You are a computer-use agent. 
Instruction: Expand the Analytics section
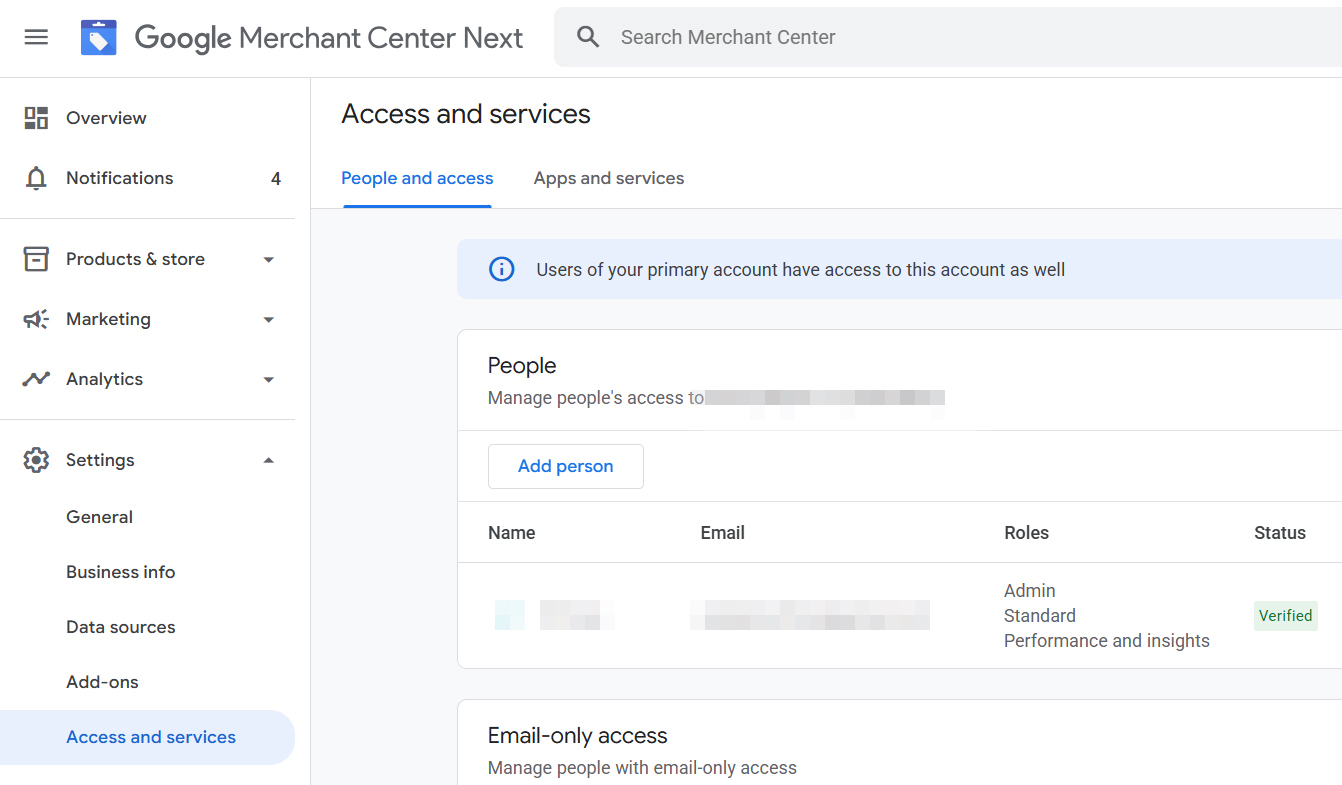(268, 379)
